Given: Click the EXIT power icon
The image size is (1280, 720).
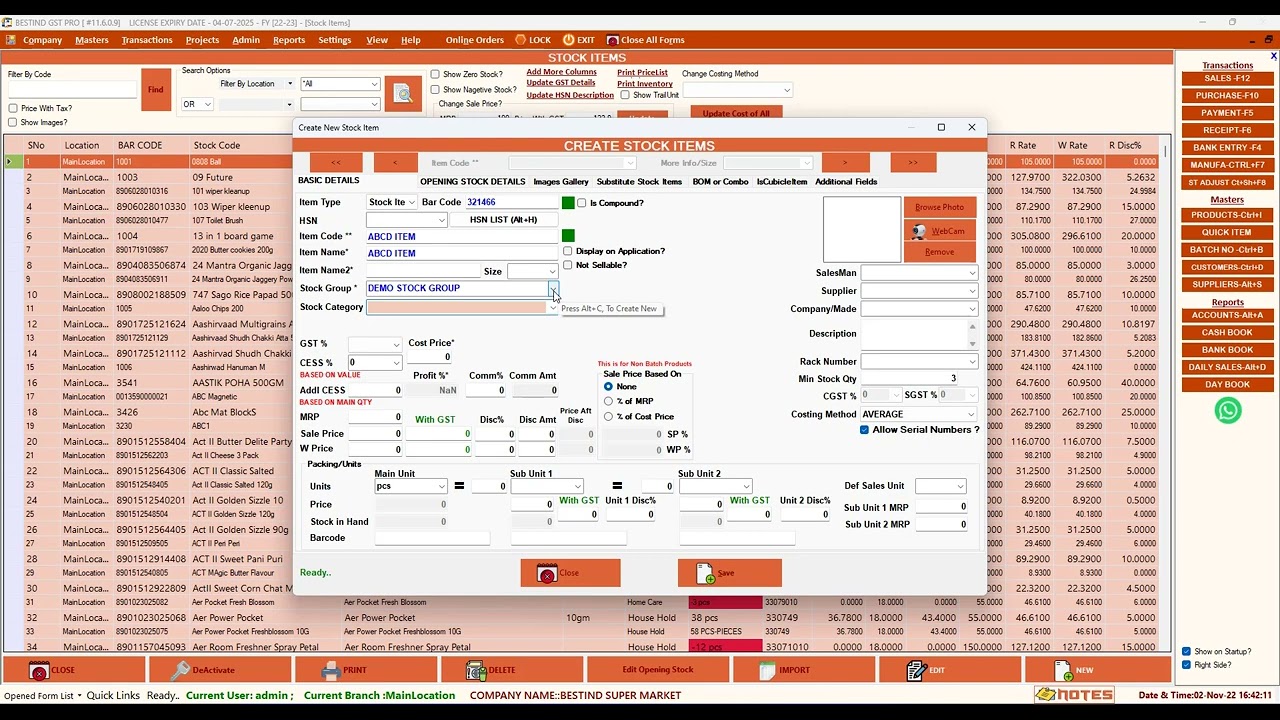Looking at the screenshot, I should point(569,40).
